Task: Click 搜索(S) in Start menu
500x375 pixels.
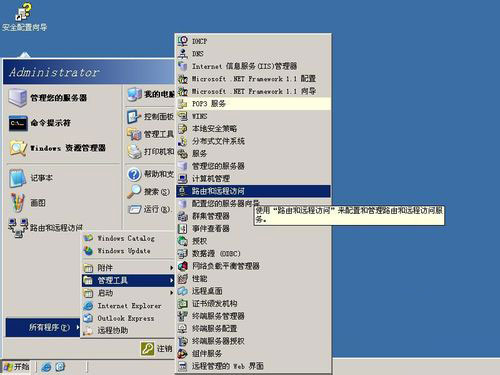Action: pos(150,192)
